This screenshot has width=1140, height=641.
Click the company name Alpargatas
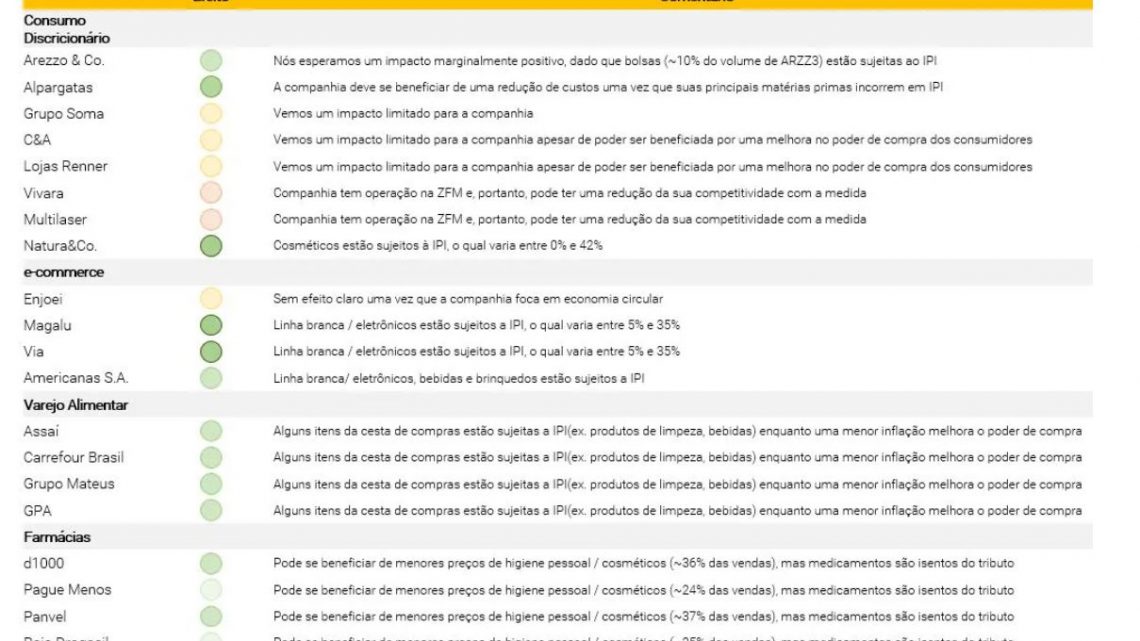(x=58, y=87)
